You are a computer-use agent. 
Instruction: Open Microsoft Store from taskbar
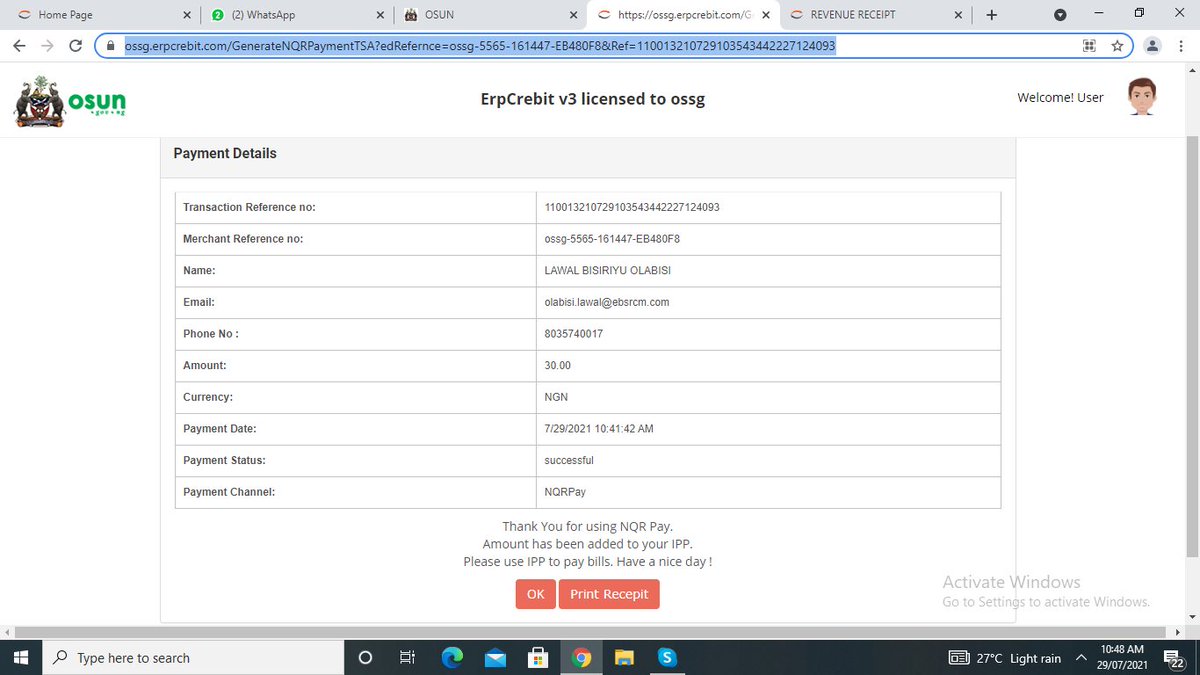coord(538,657)
